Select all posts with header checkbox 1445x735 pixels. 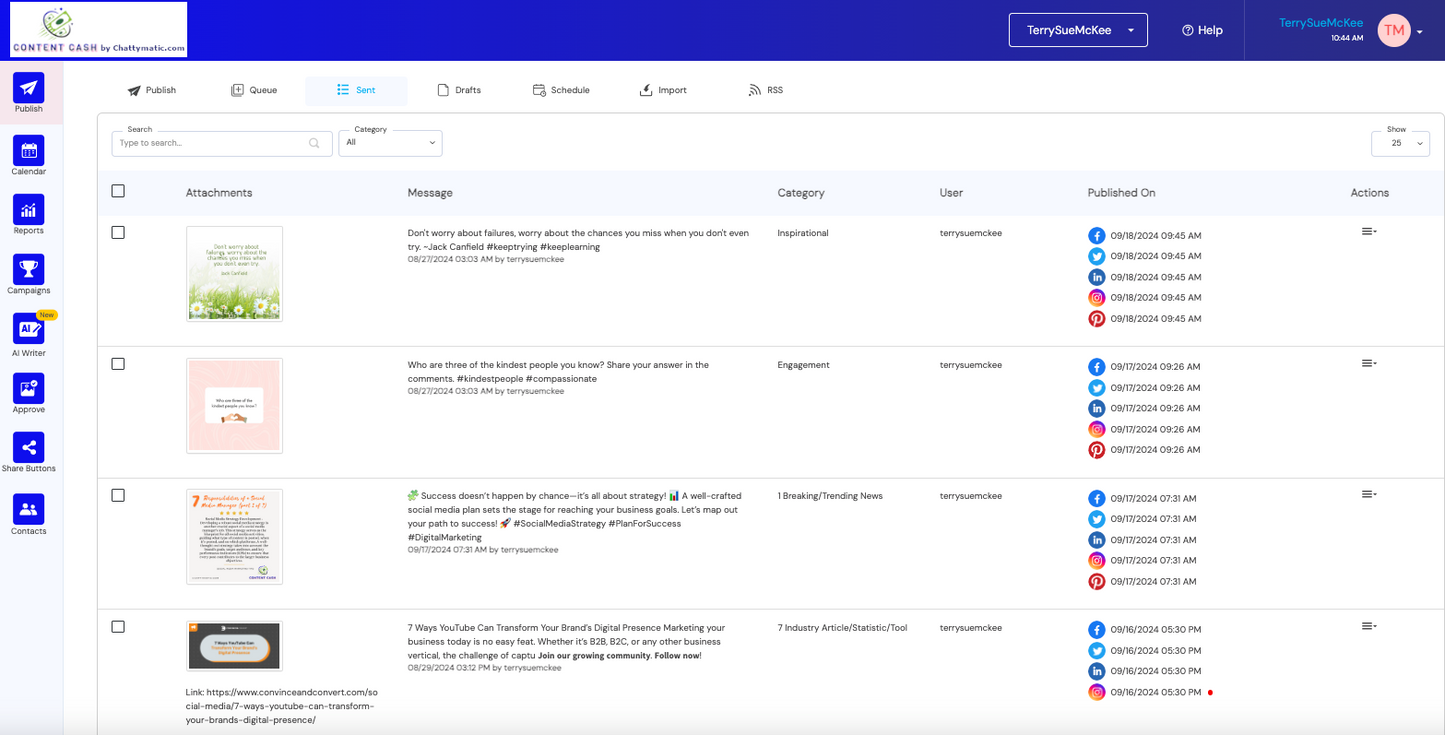click(x=118, y=191)
